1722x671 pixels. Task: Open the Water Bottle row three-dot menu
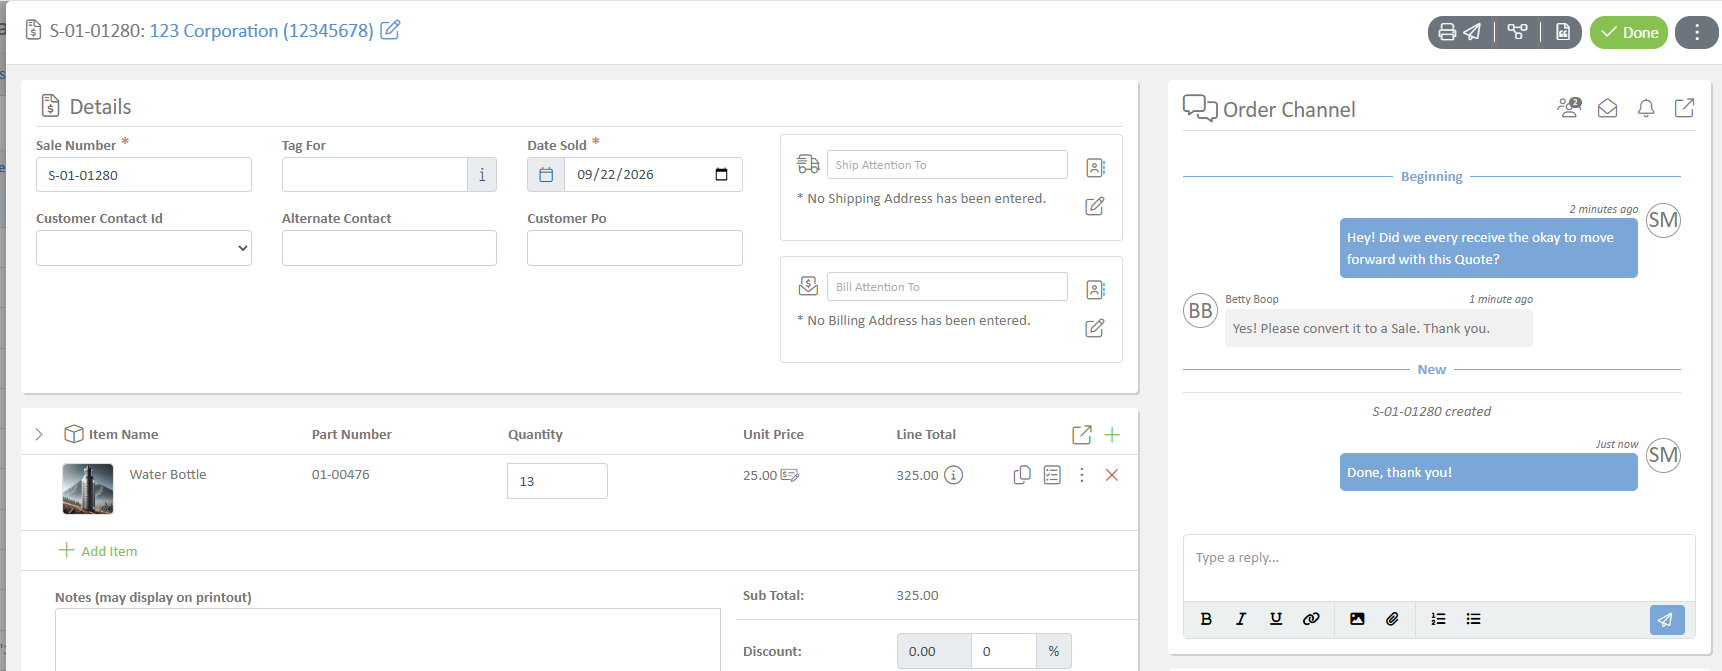[1081, 475]
